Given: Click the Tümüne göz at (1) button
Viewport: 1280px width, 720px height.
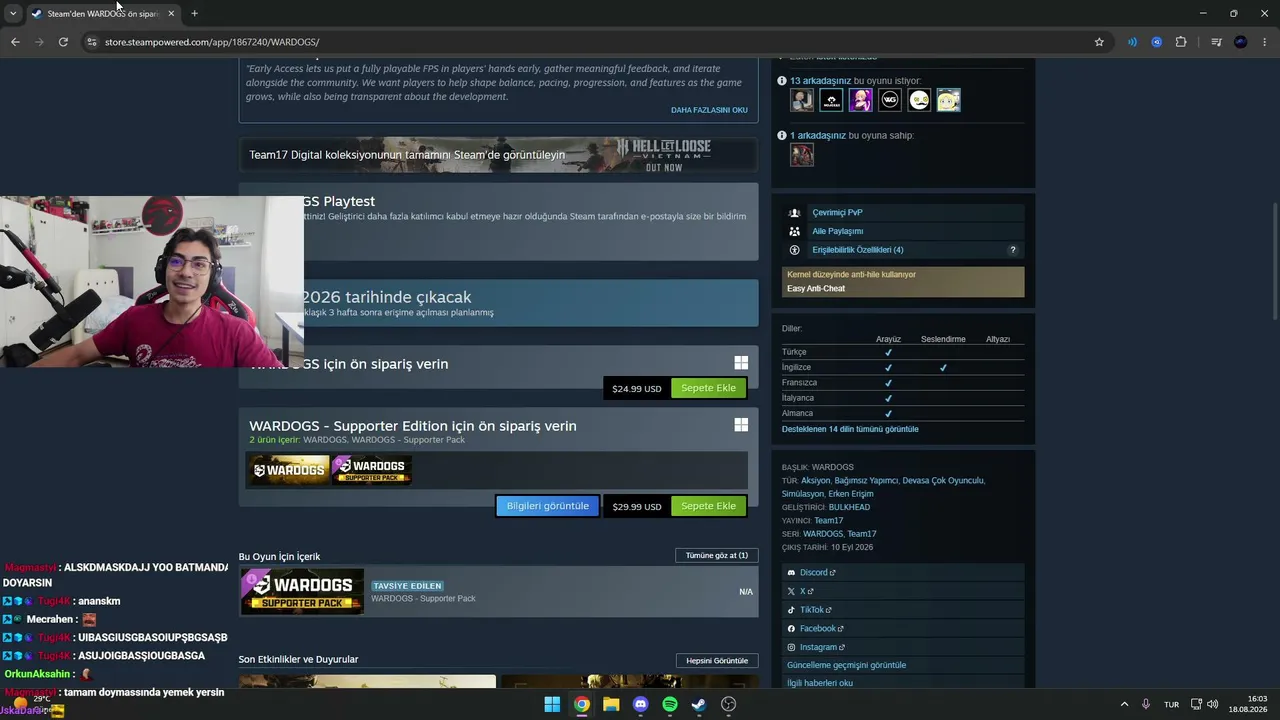Looking at the screenshot, I should [x=717, y=555].
